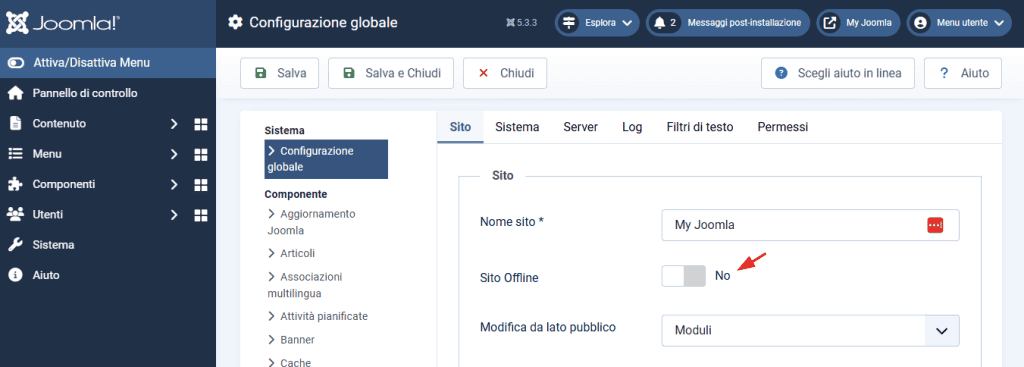Switch to the Filtri di testo tab

tap(700, 127)
